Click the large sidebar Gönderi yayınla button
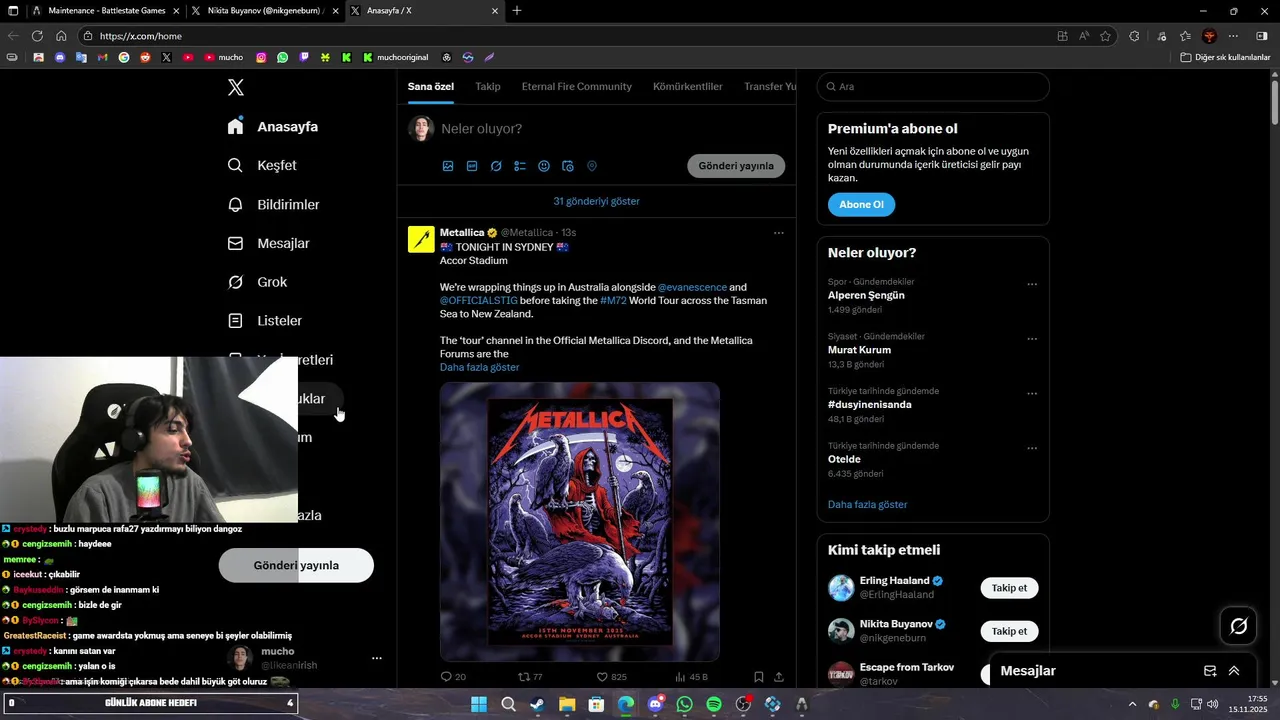Viewport: 1280px width, 720px height. (296, 565)
